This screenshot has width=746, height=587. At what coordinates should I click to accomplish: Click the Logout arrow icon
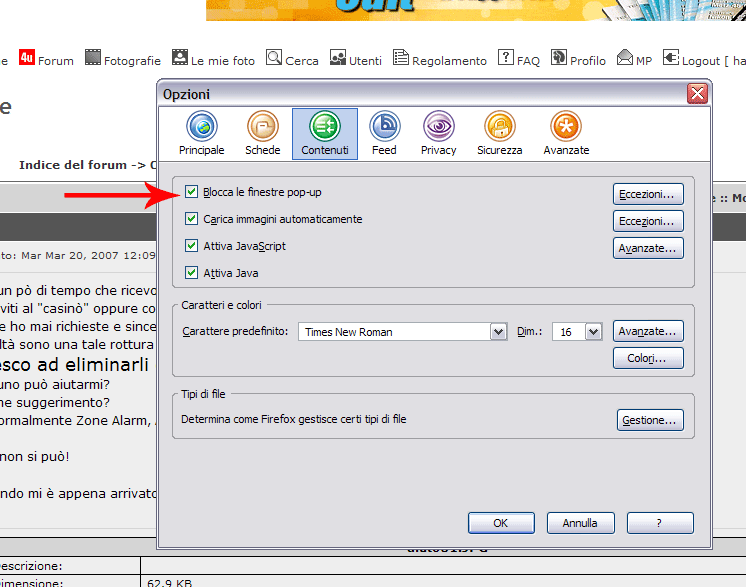[x=671, y=57]
